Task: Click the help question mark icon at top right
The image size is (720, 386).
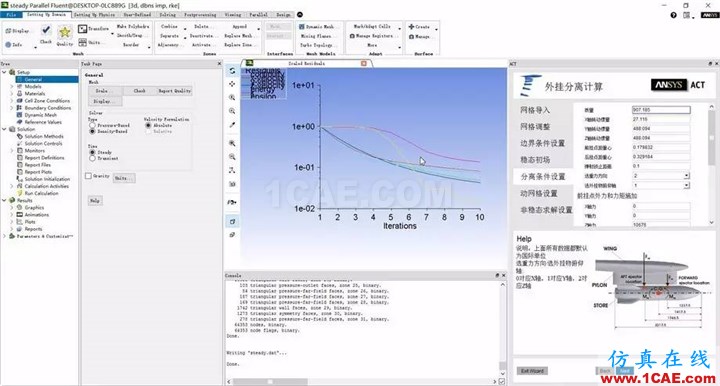Action: 674,15
